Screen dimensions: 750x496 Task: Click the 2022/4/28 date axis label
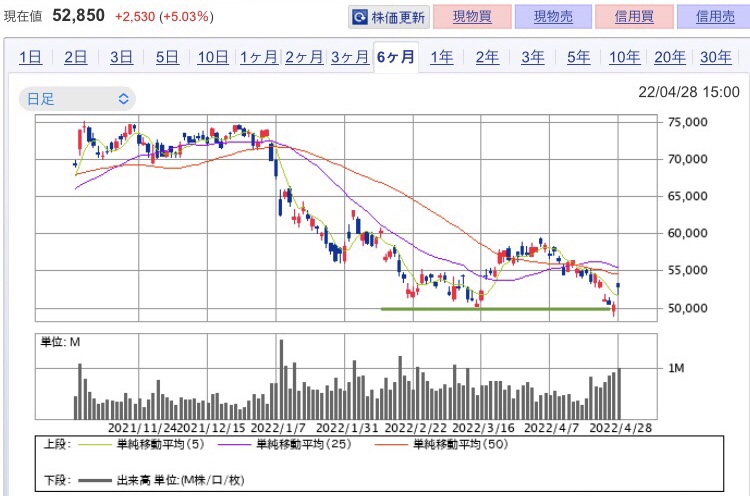click(620, 428)
